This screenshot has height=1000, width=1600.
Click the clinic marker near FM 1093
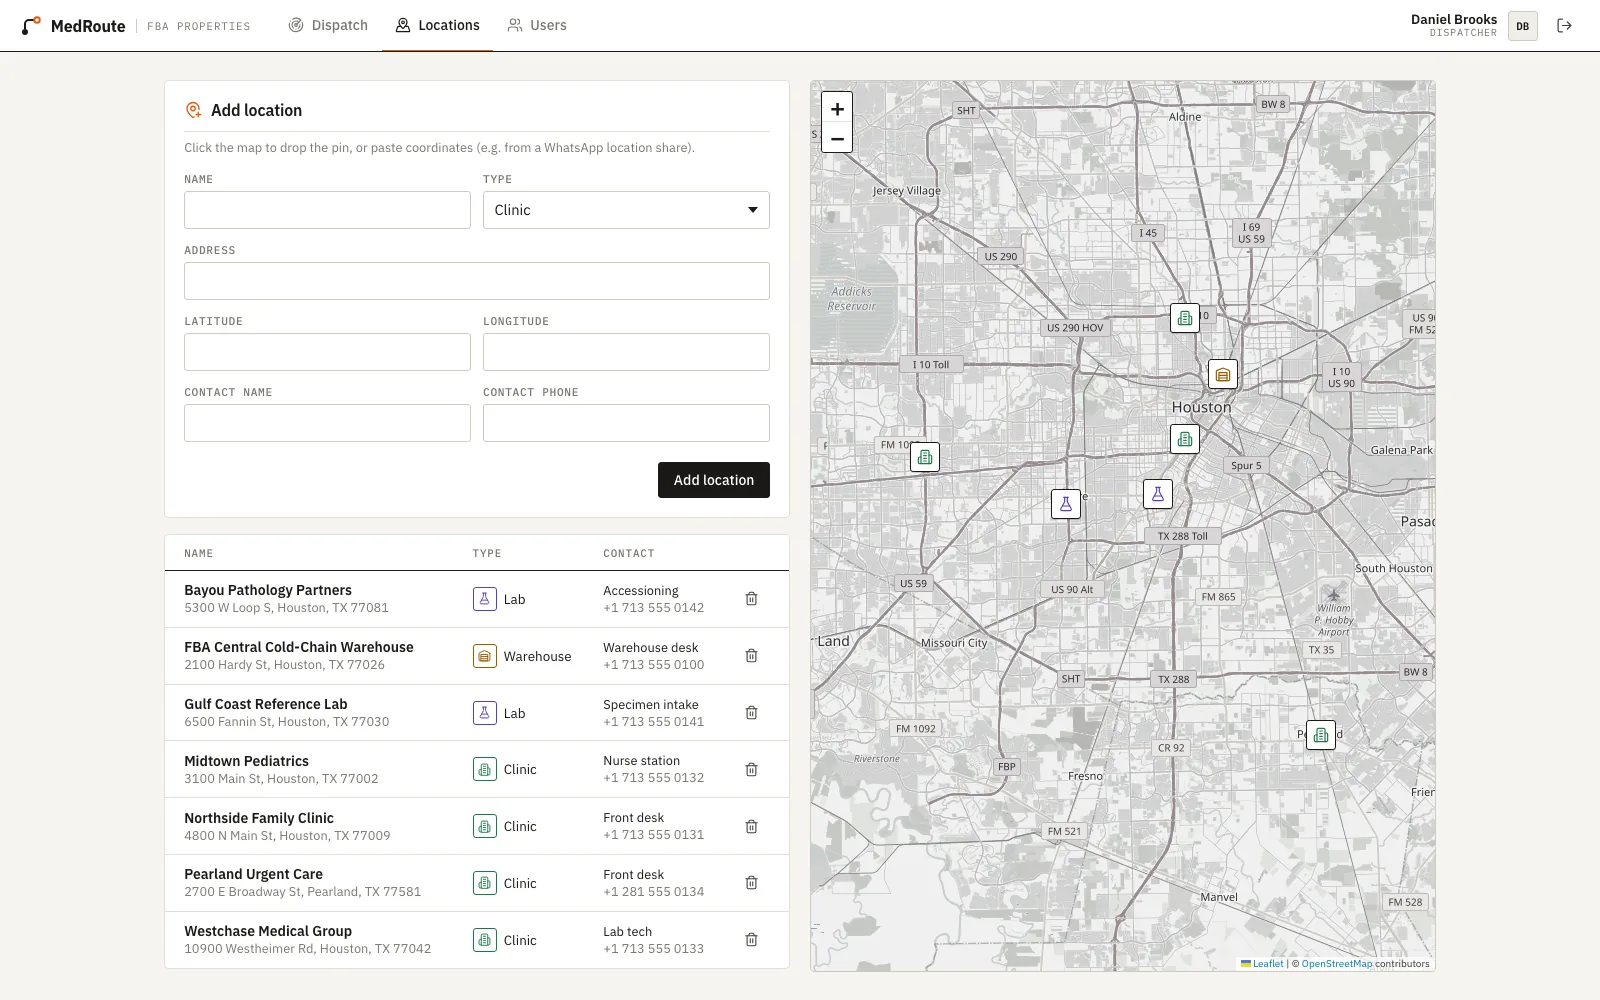925,457
